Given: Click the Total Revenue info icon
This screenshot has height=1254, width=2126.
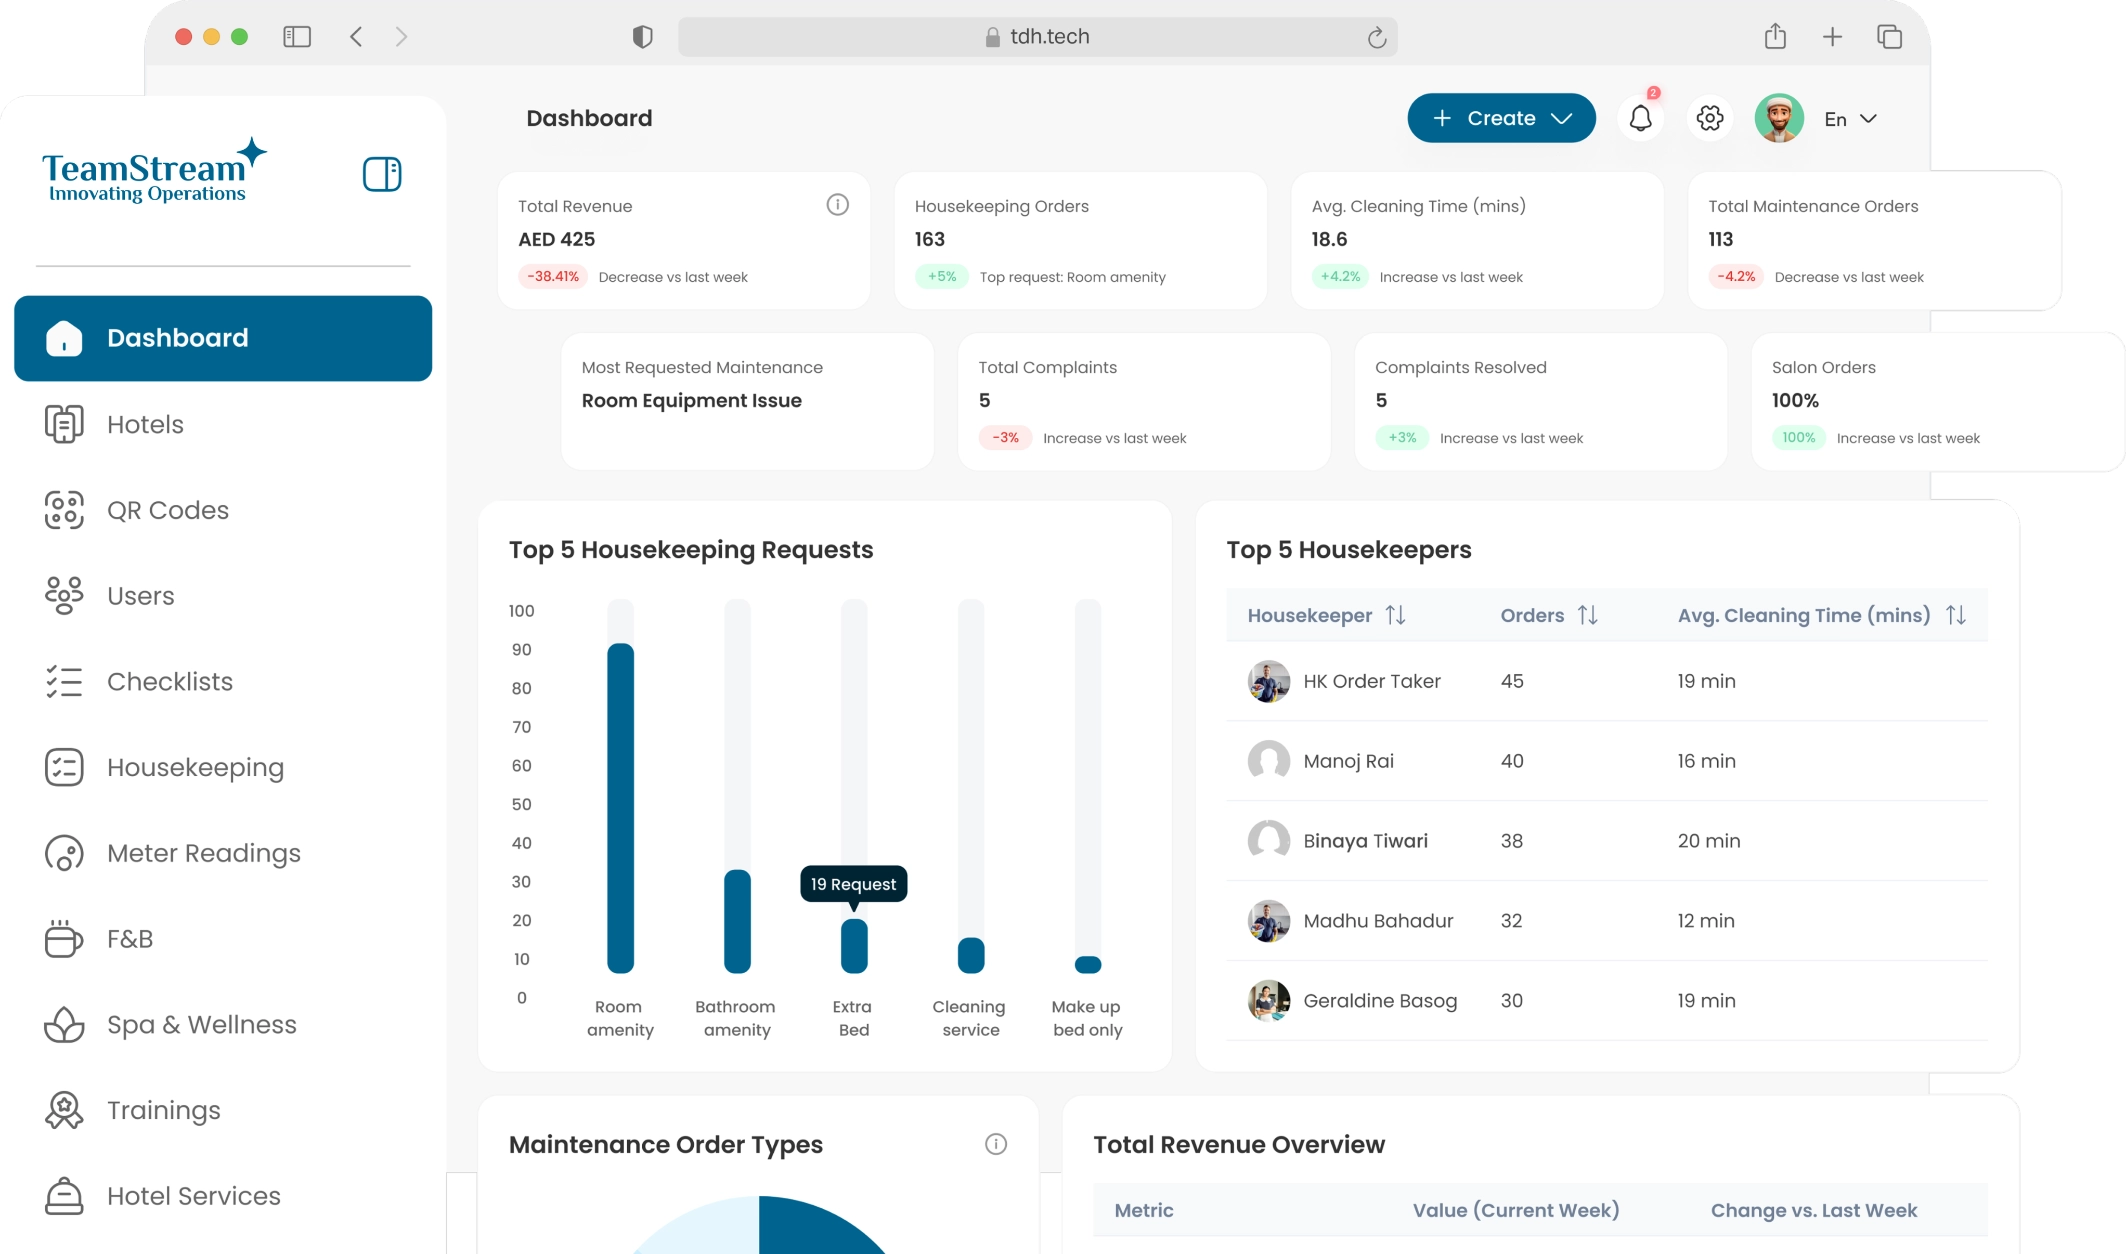Looking at the screenshot, I should (838, 205).
